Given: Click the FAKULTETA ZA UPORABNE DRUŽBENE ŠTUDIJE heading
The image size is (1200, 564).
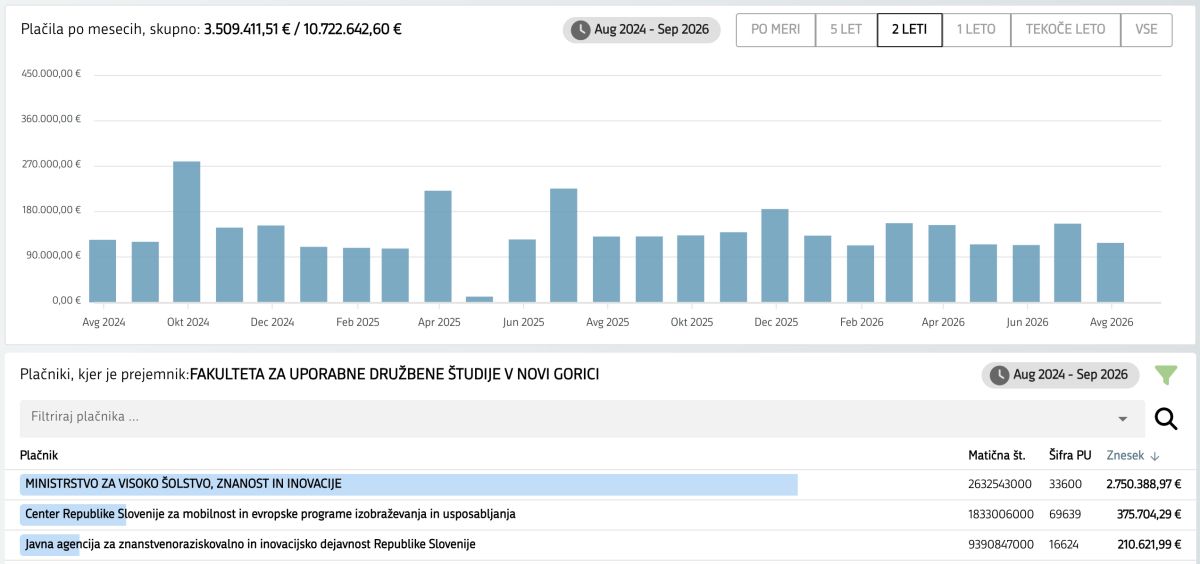Looking at the screenshot, I should pos(394,375).
